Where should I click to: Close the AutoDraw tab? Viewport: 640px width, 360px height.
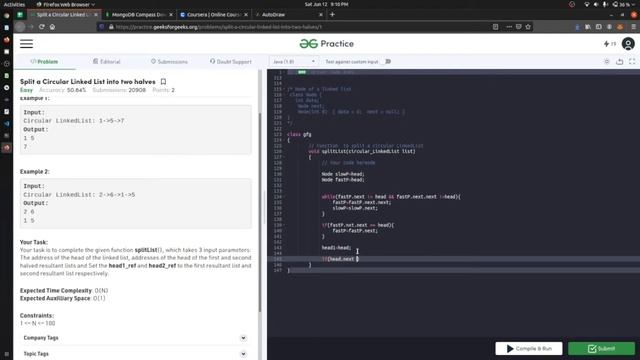click(320, 15)
